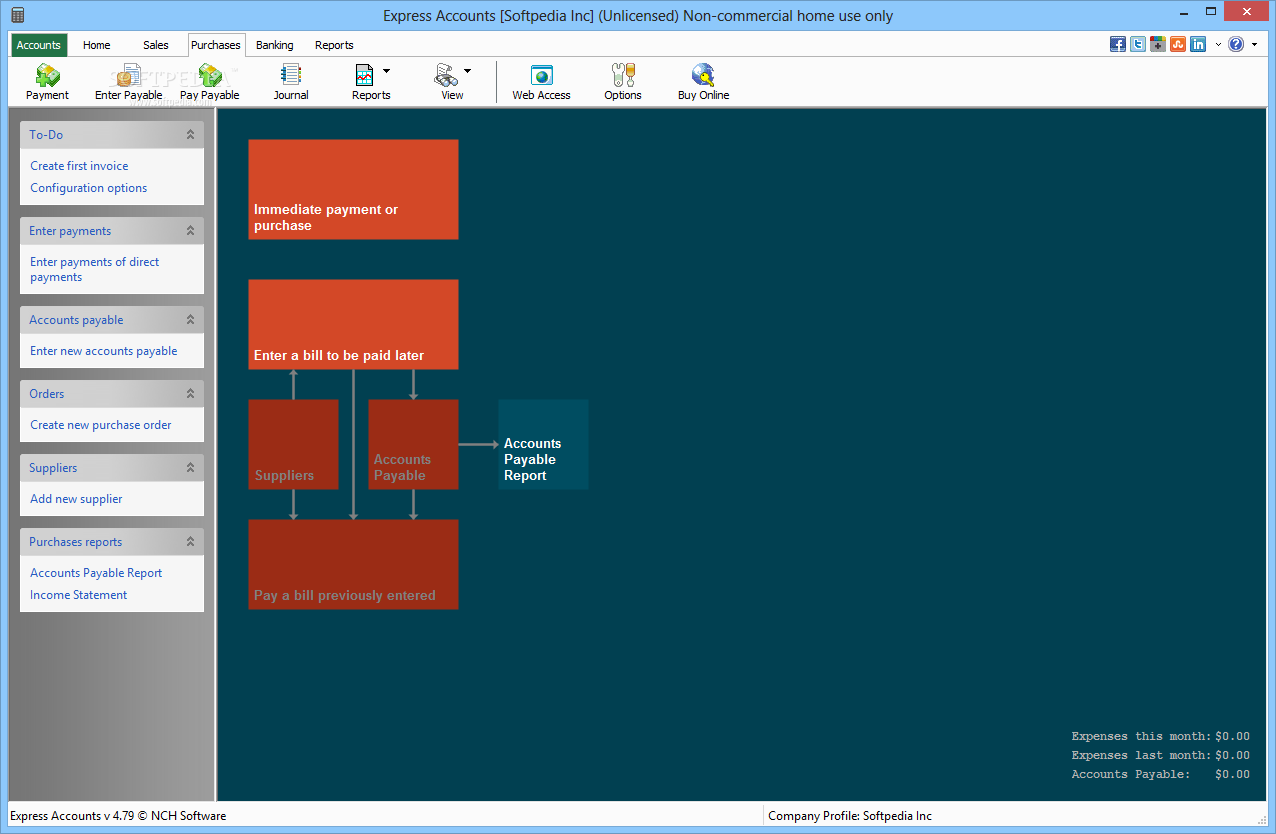The image size is (1276, 834).
Task: Click Pay a bill previously entered tile
Action: 353,564
